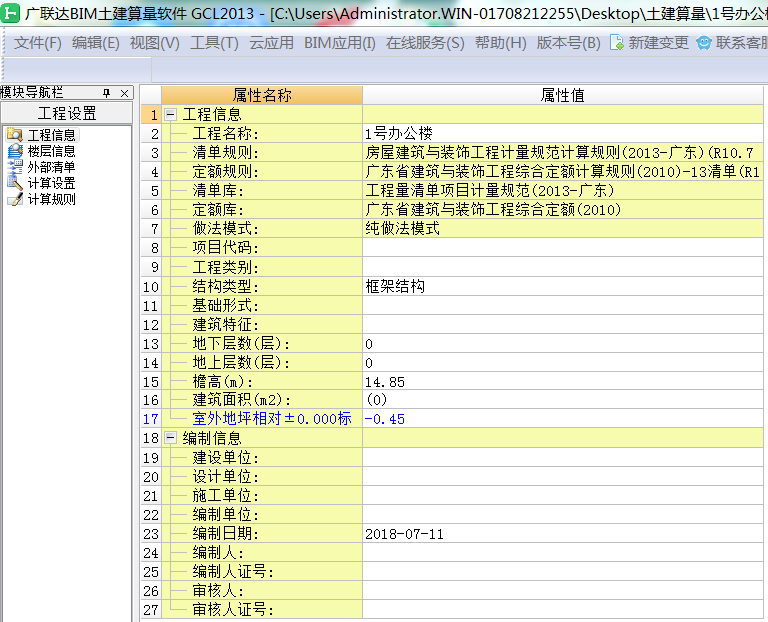Open the 版本号(B) menu
The image size is (768, 622).
(569, 43)
